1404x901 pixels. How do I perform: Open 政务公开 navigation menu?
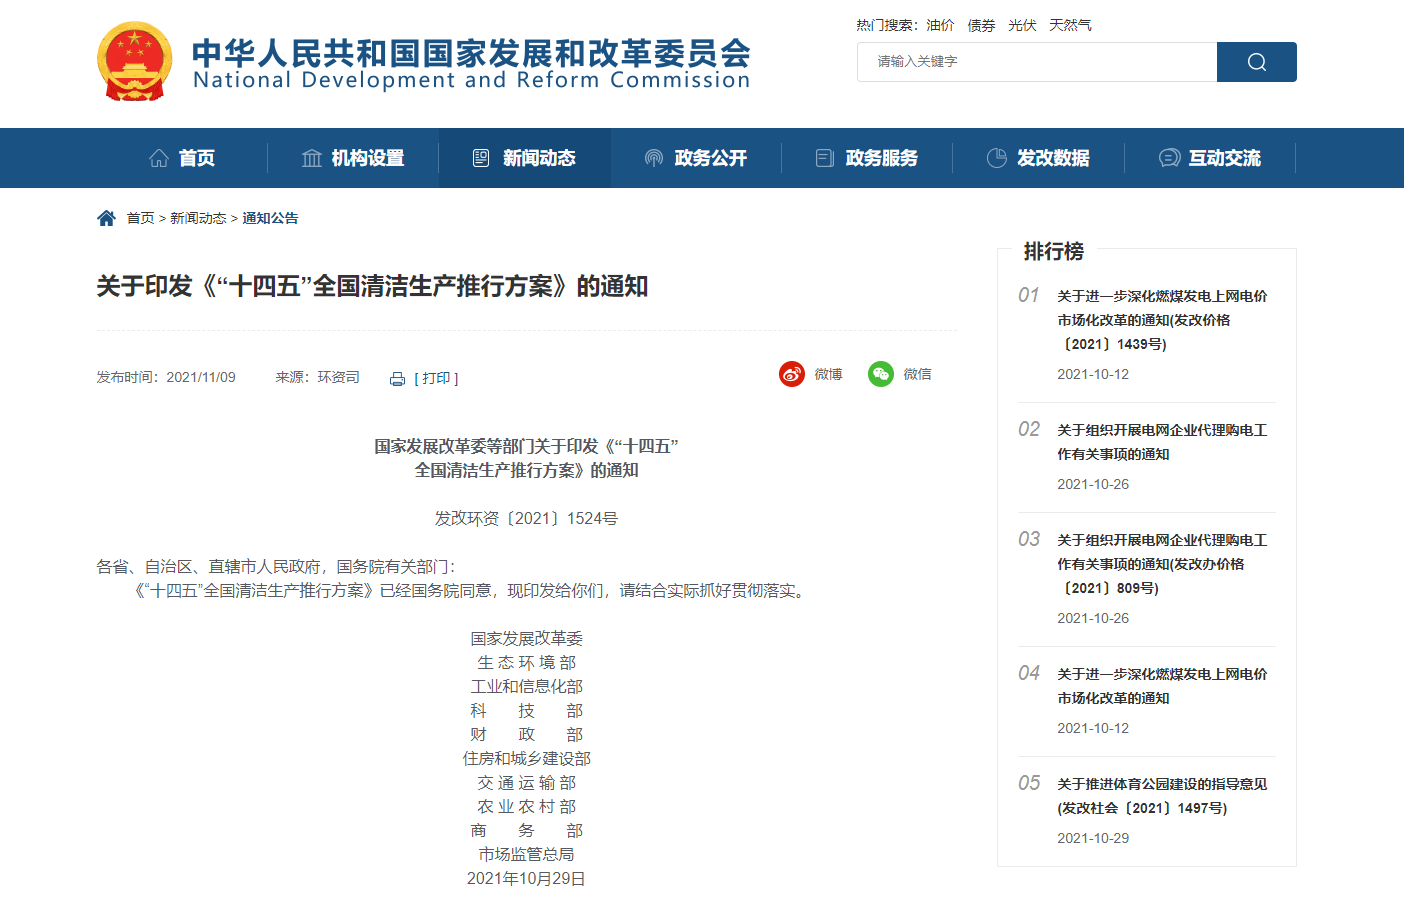click(x=696, y=158)
